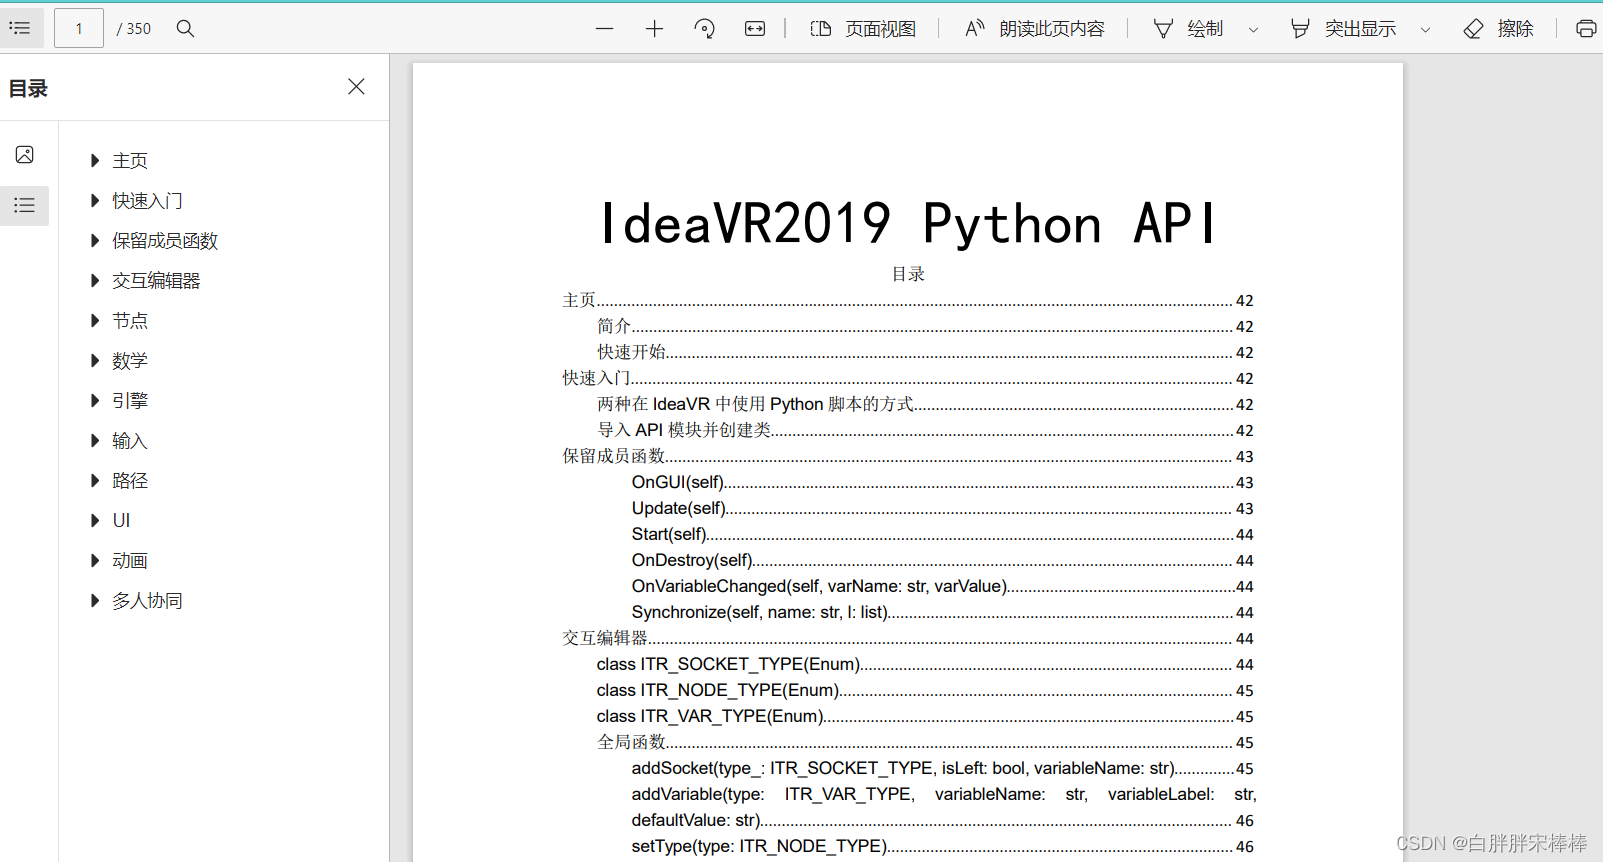1603x862 pixels.
Task: Go to 路径 in the sidebar outline
Action: point(130,481)
